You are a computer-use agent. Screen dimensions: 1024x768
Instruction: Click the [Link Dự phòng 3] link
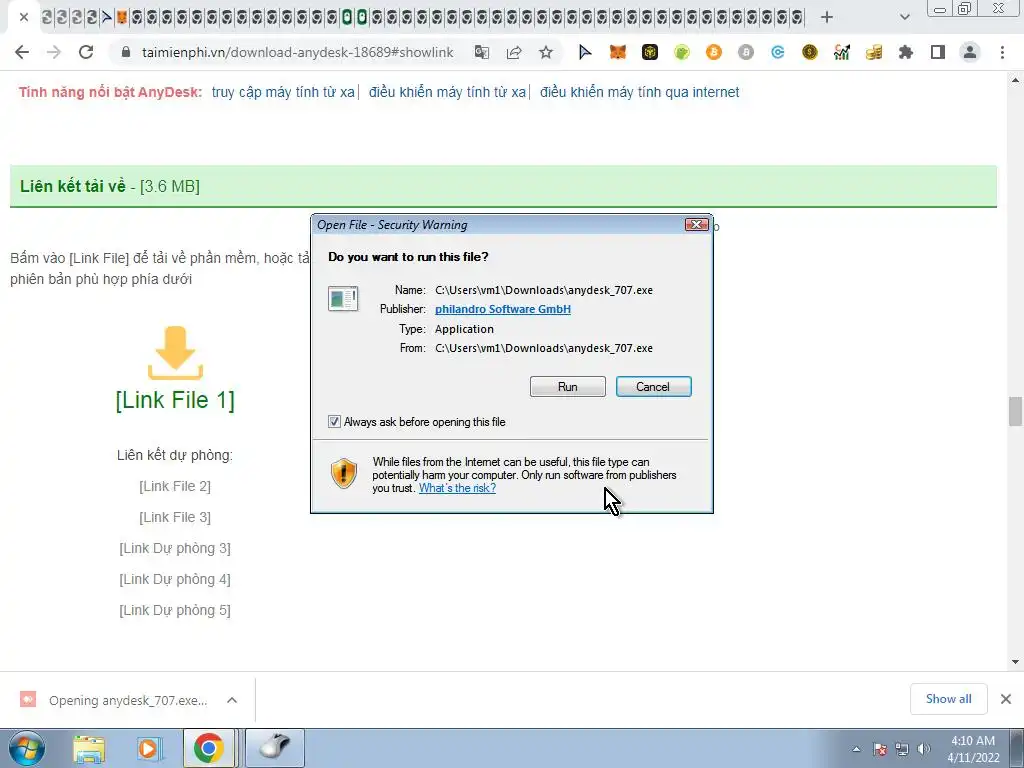coord(175,548)
